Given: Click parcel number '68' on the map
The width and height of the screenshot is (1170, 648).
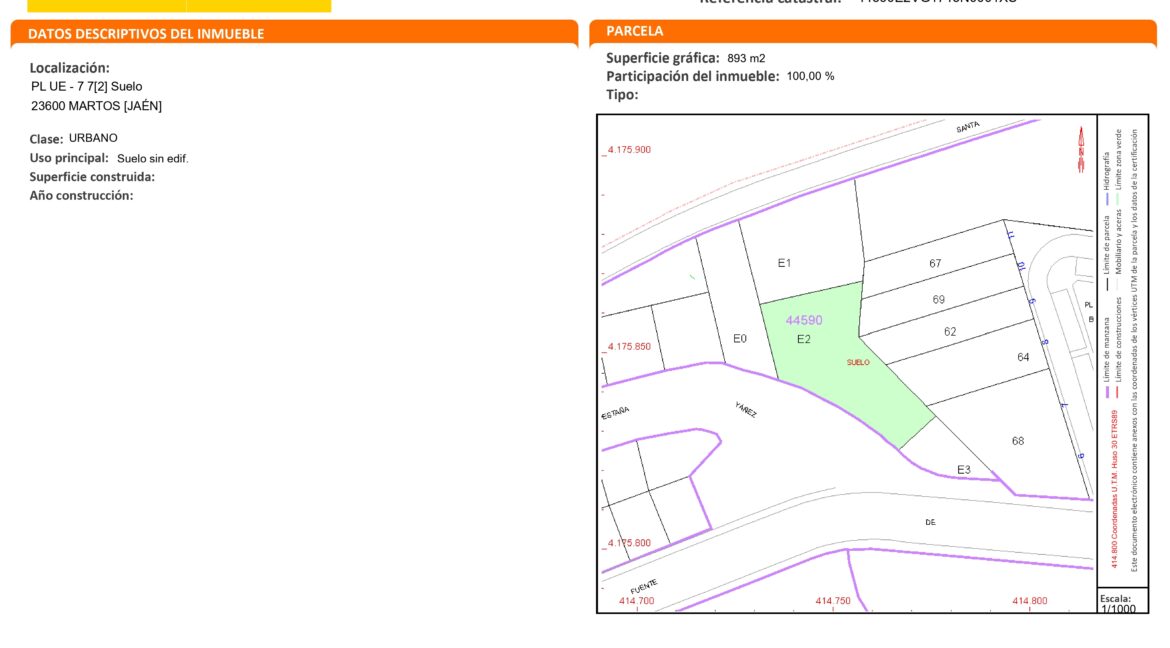Looking at the screenshot, I should point(1018,441).
